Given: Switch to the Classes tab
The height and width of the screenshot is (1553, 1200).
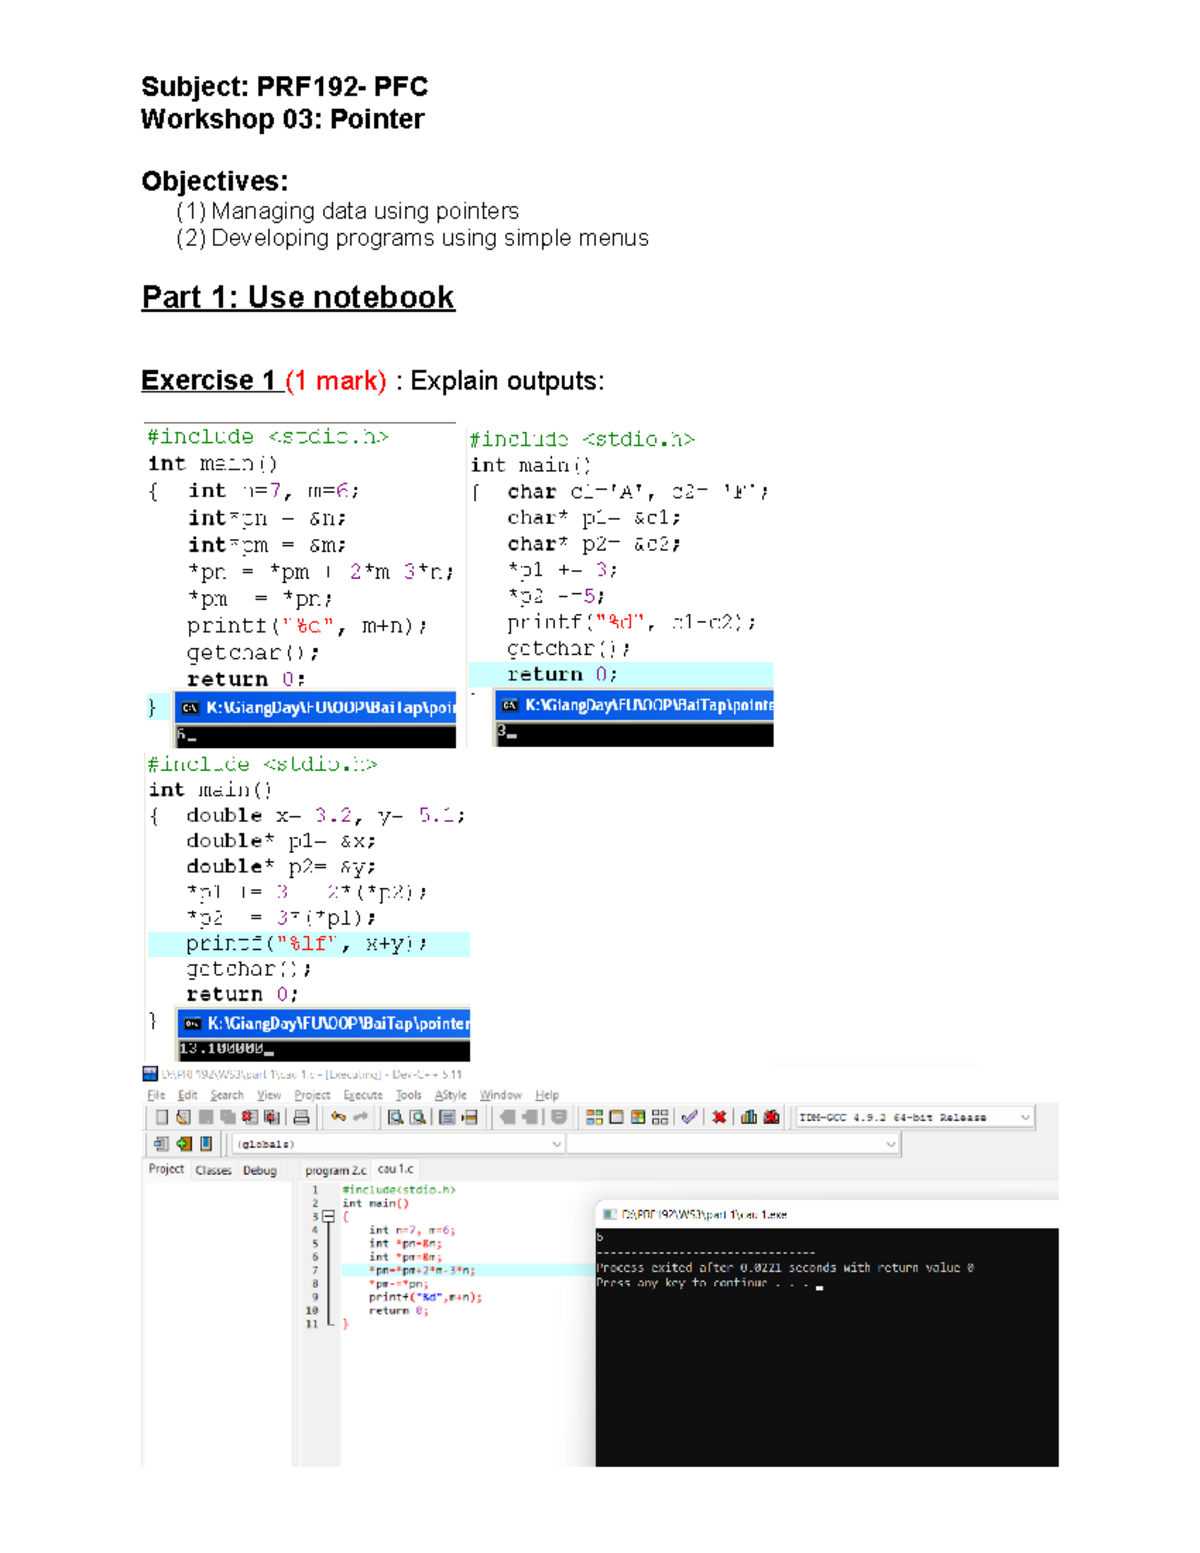Looking at the screenshot, I should (213, 1168).
